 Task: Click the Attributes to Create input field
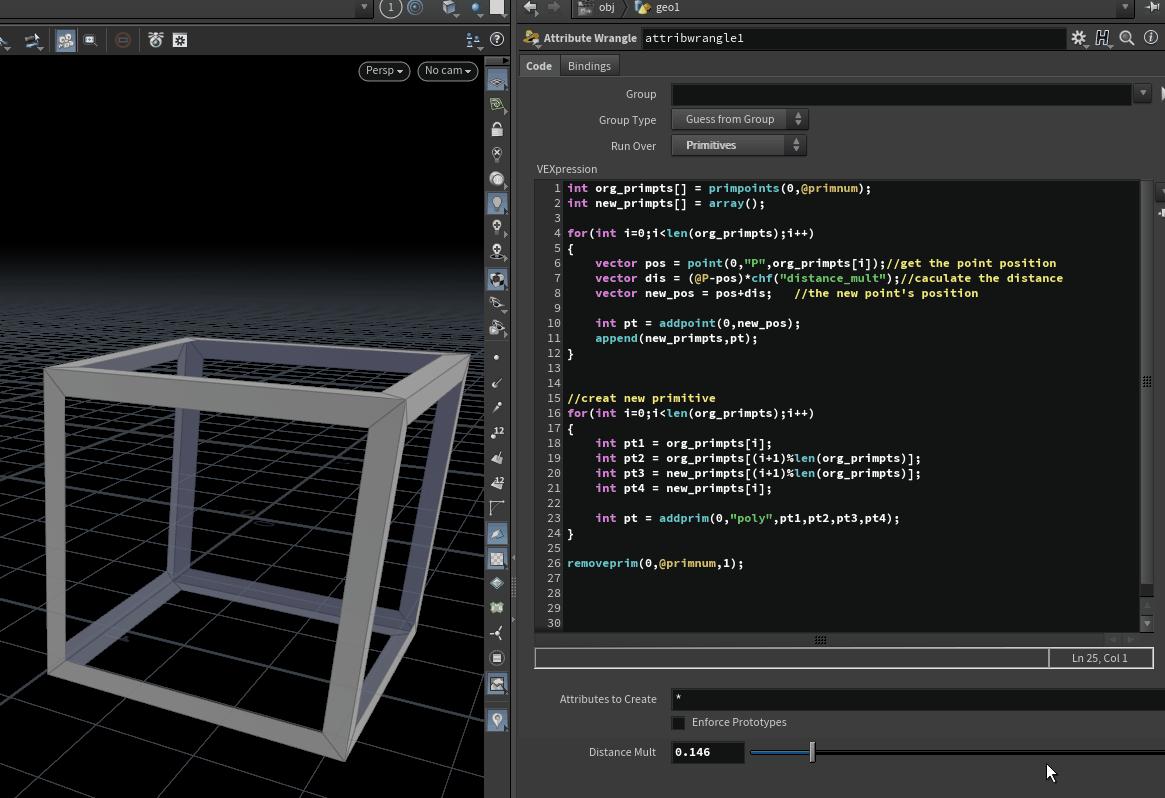915,699
